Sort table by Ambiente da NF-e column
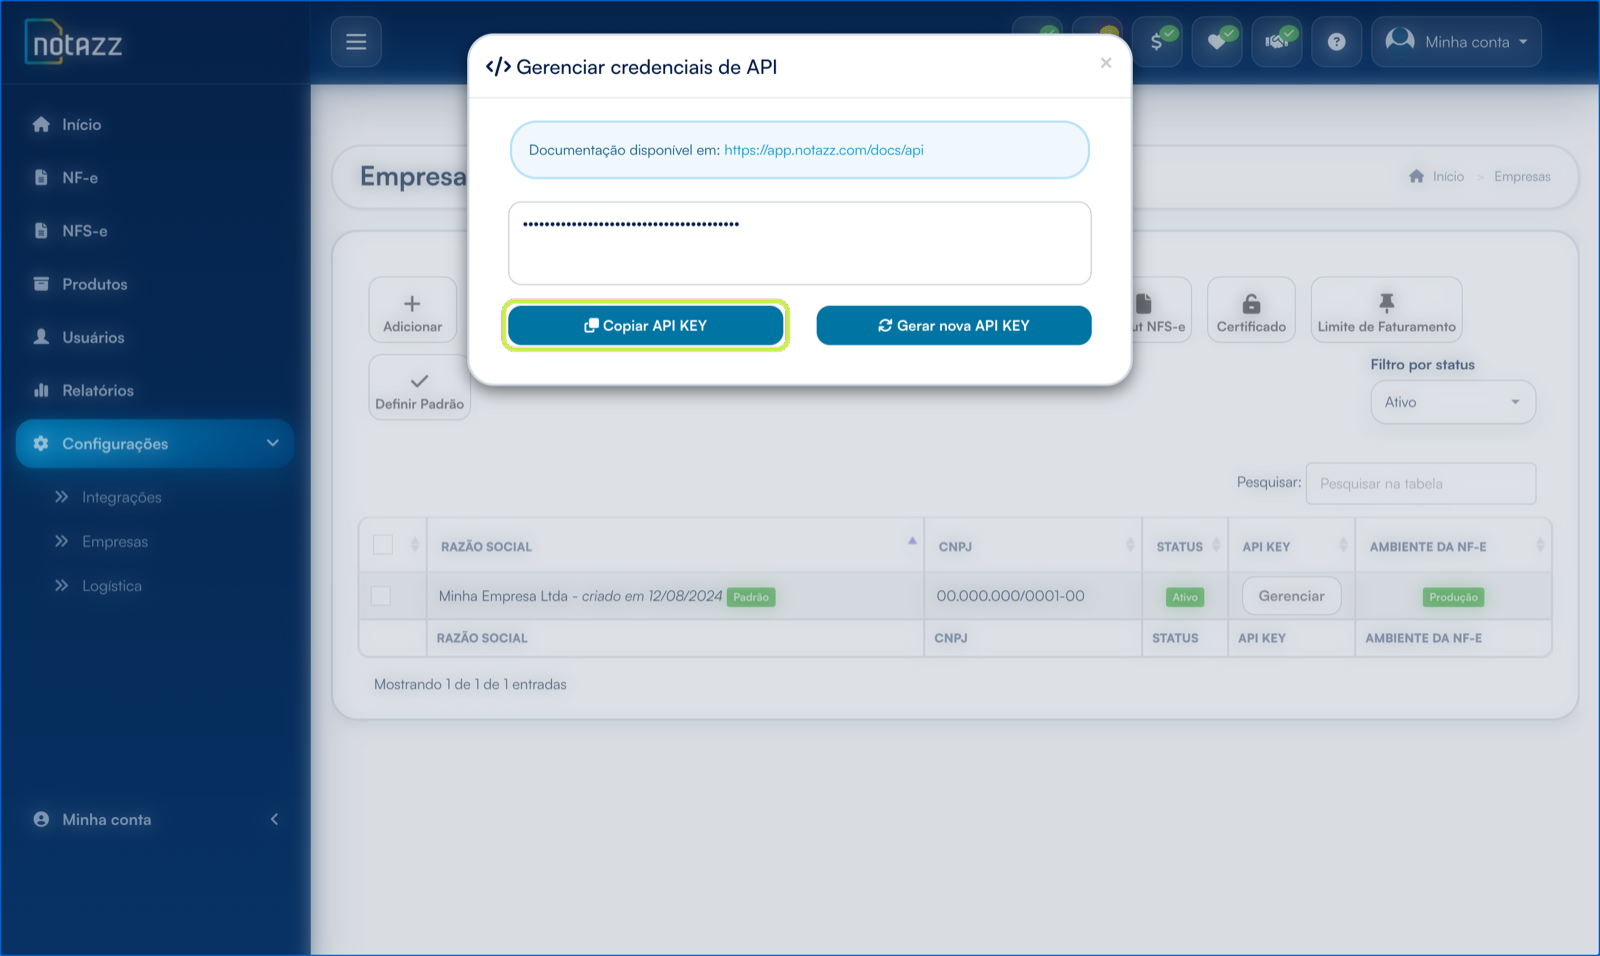The image size is (1600, 956). click(x=1453, y=546)
